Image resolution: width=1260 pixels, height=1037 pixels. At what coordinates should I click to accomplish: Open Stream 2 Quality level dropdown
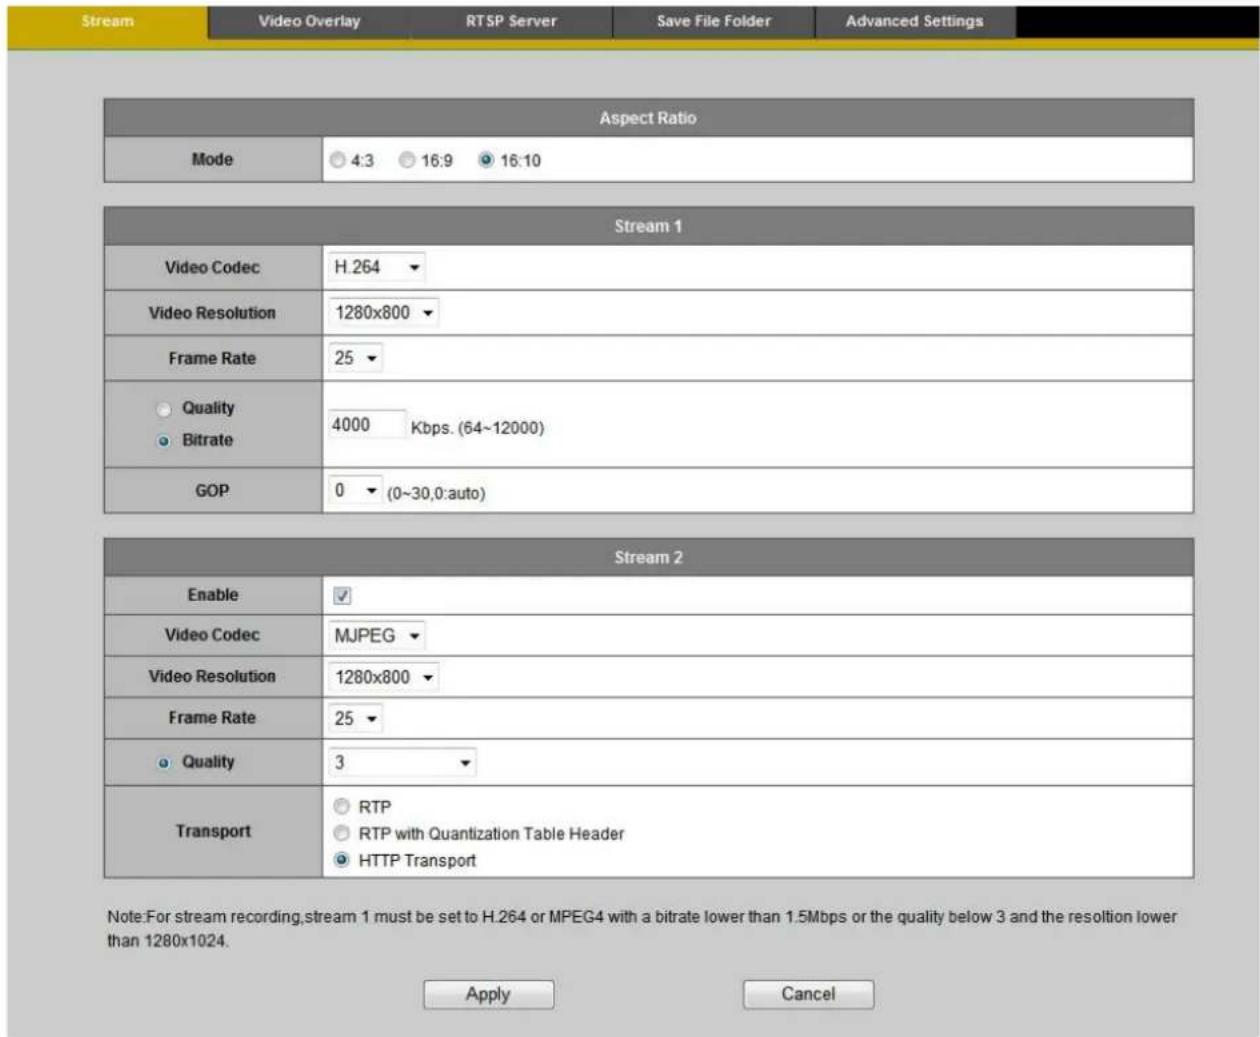[x=402, y=763]
